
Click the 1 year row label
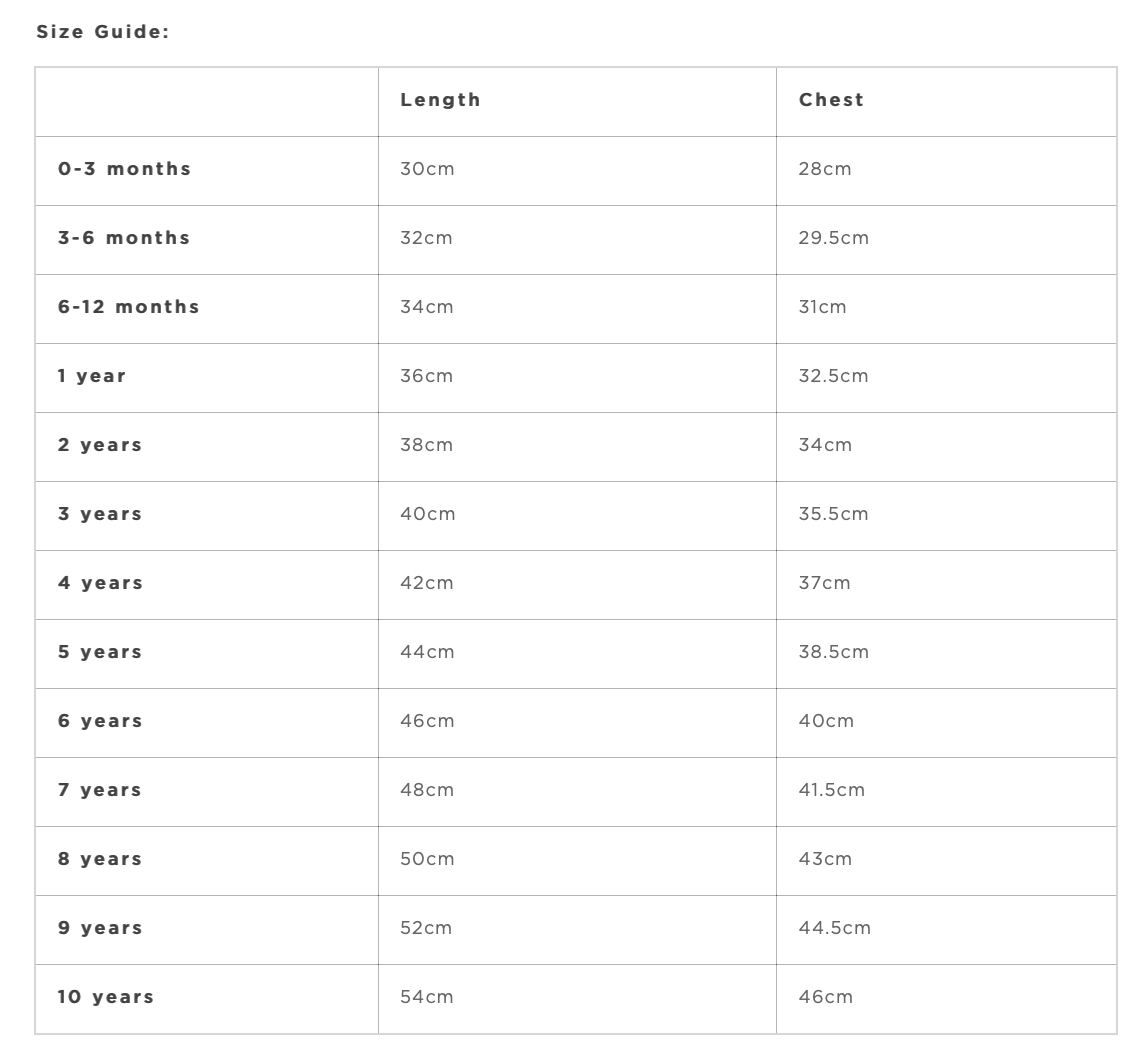92,376
